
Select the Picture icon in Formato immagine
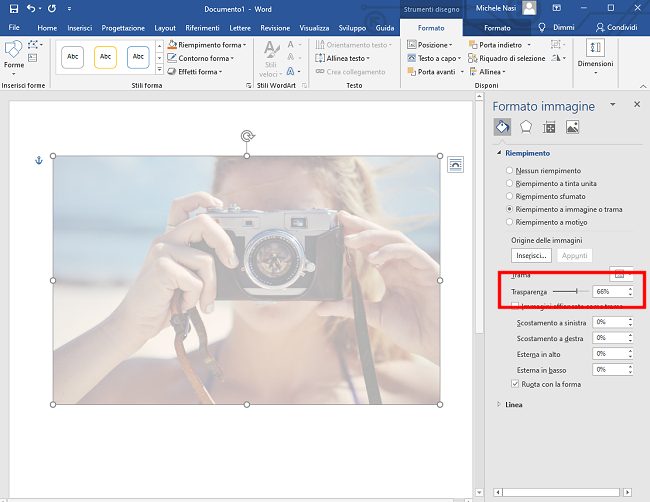(572, 127)
